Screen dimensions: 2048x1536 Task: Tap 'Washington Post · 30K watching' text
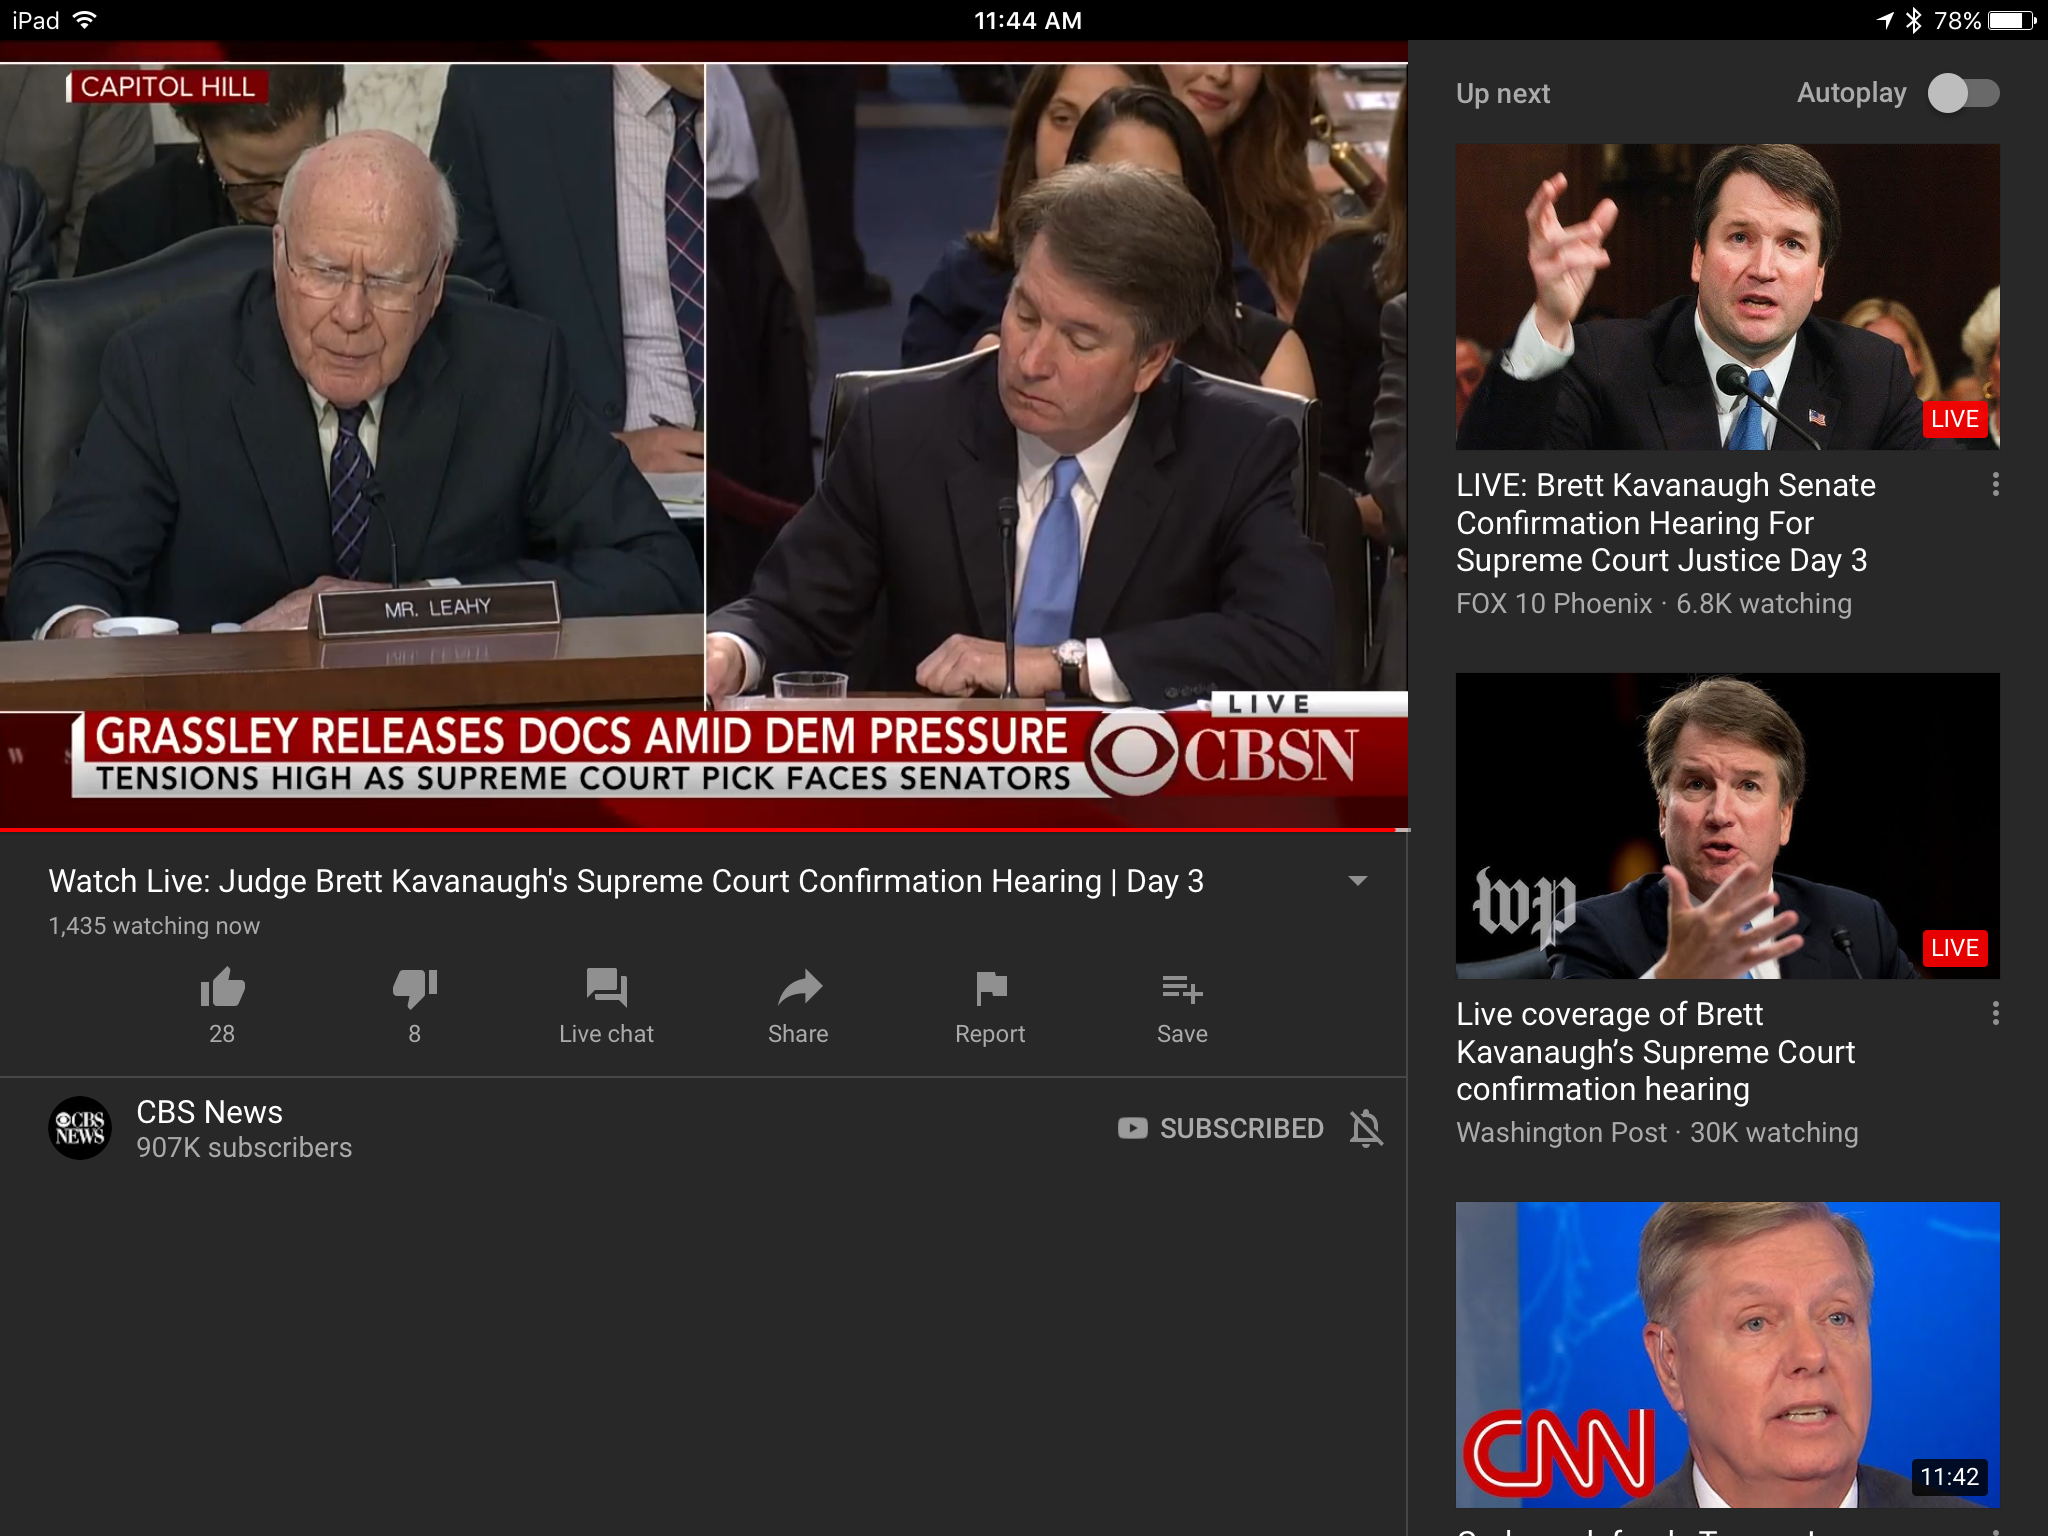1657,1133
